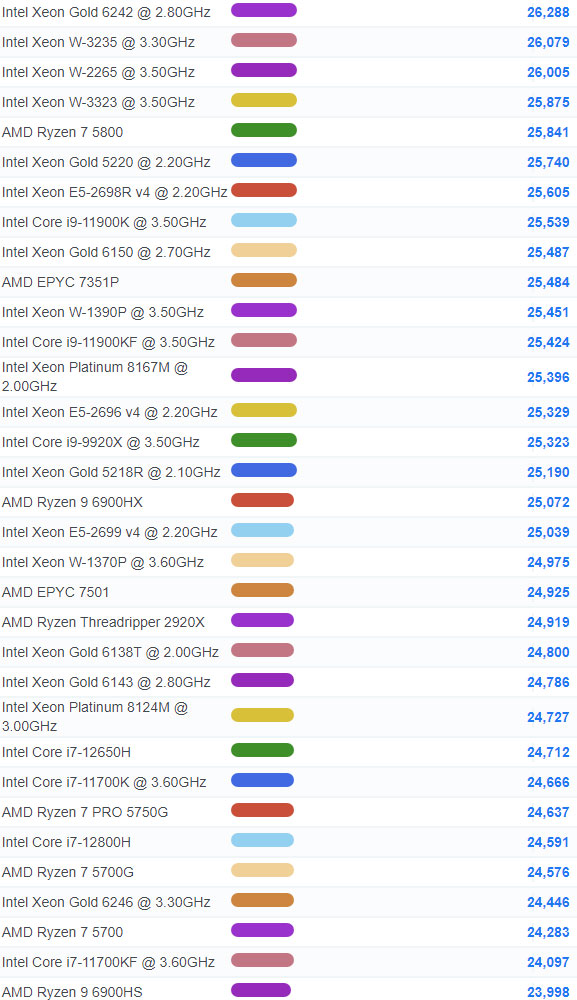Click the green bar for AMD Ryzen 7 5800
This screenshot has height=1000, width=577.
(263, 130)
